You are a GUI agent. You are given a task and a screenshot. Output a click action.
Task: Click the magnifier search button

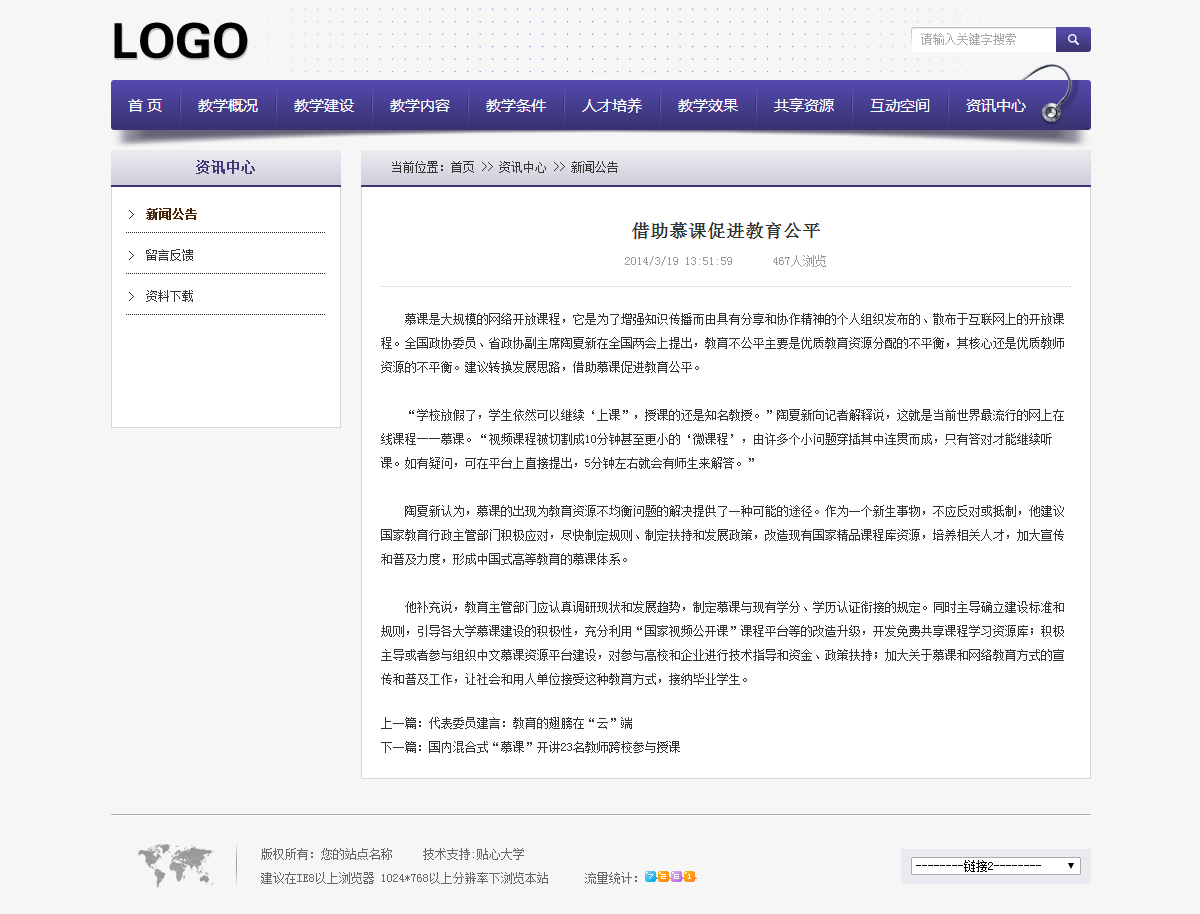click(1073, 40)
